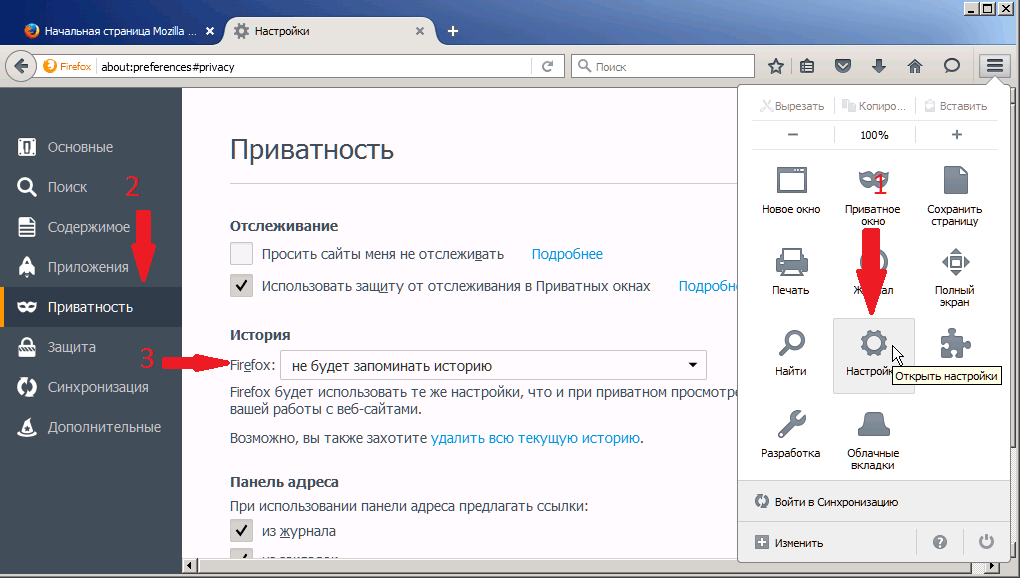Image resolution: width=1020 pixels, height=578 pixels.
Task: Click the hamburger menu button
Action: pyautogui.click(x=994, y=66)
